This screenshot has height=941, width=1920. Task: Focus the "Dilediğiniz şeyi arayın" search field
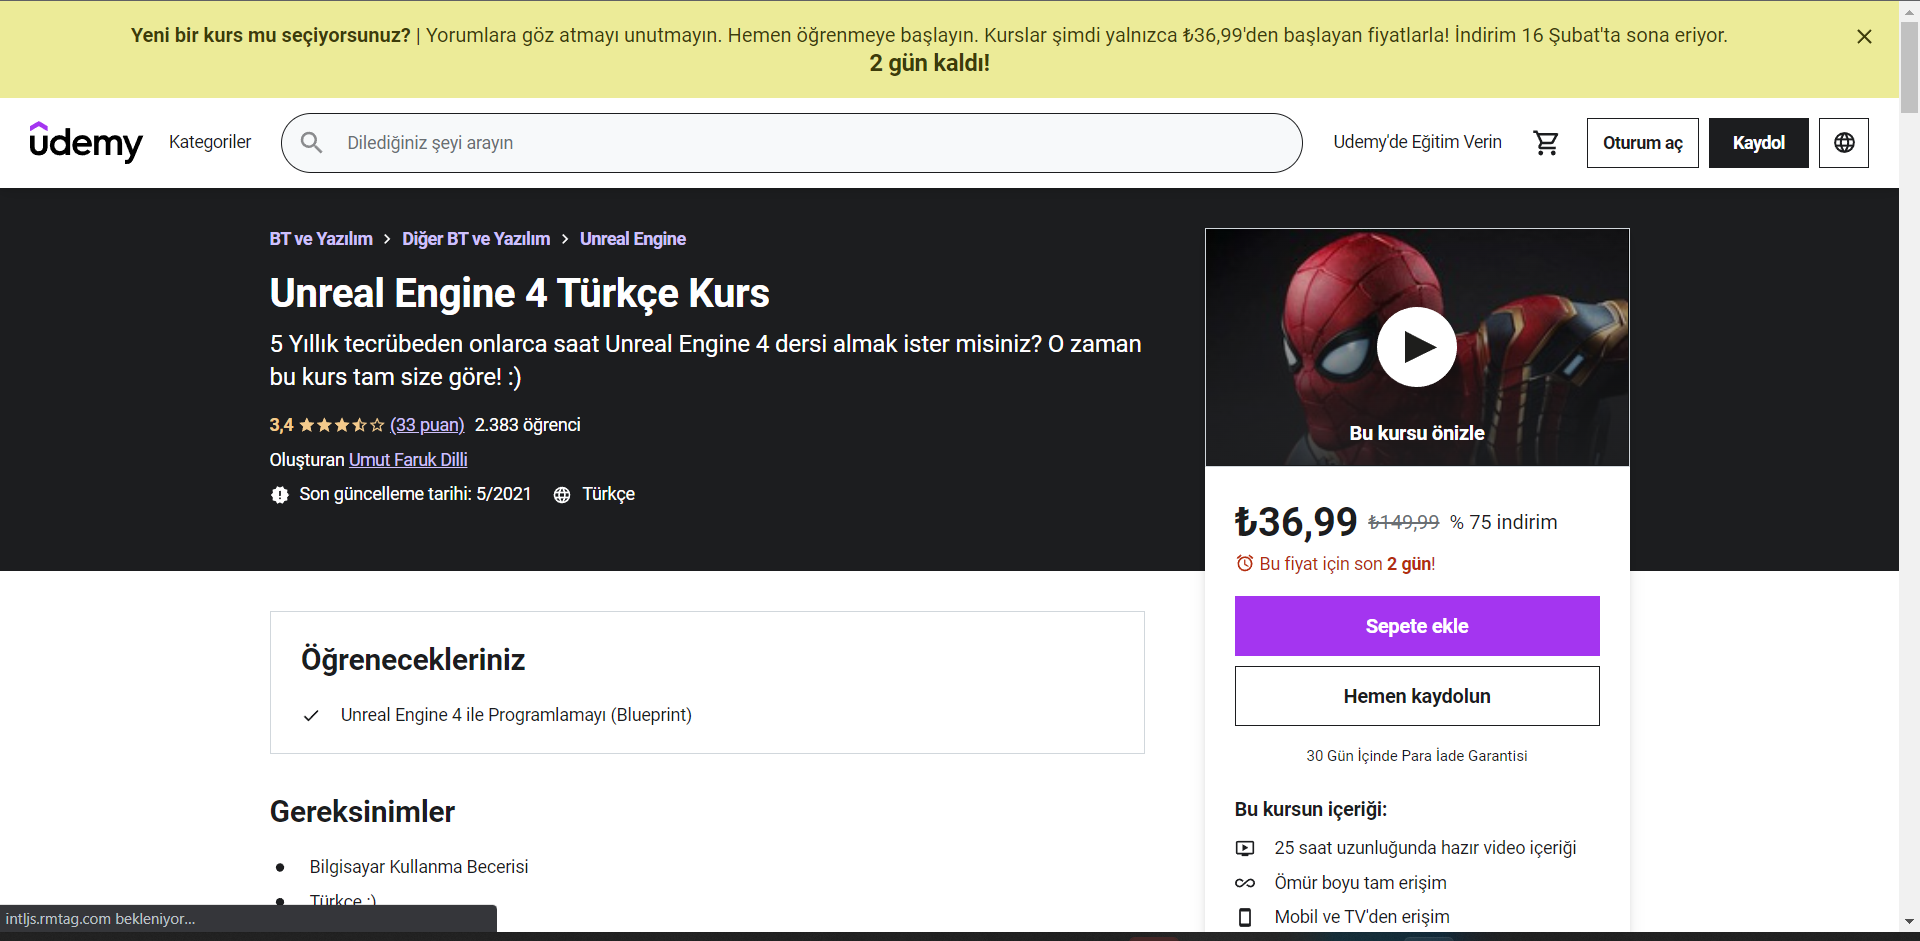[x=792, y=143]
